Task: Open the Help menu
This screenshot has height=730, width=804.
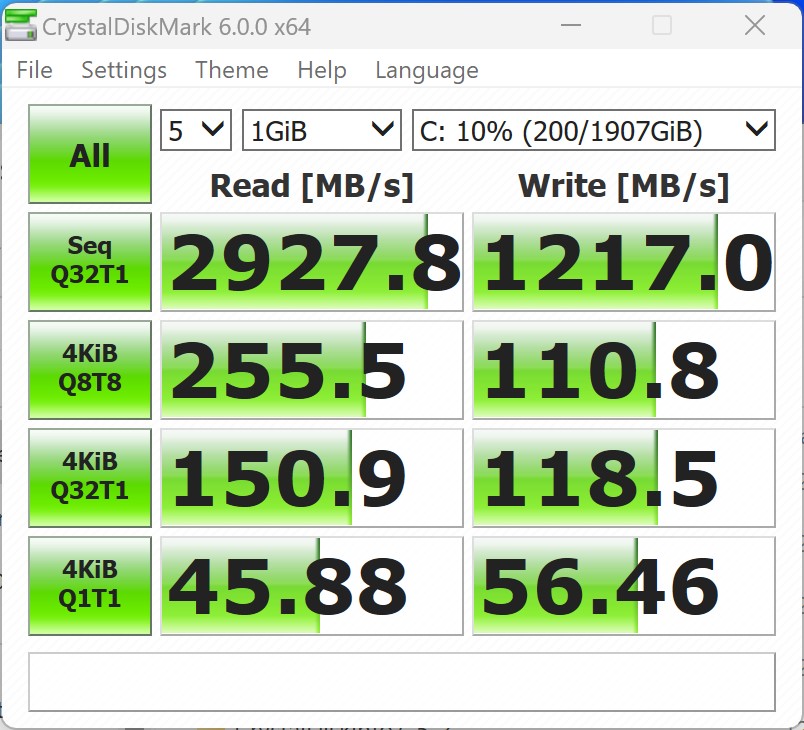Action: pos(322,70)
